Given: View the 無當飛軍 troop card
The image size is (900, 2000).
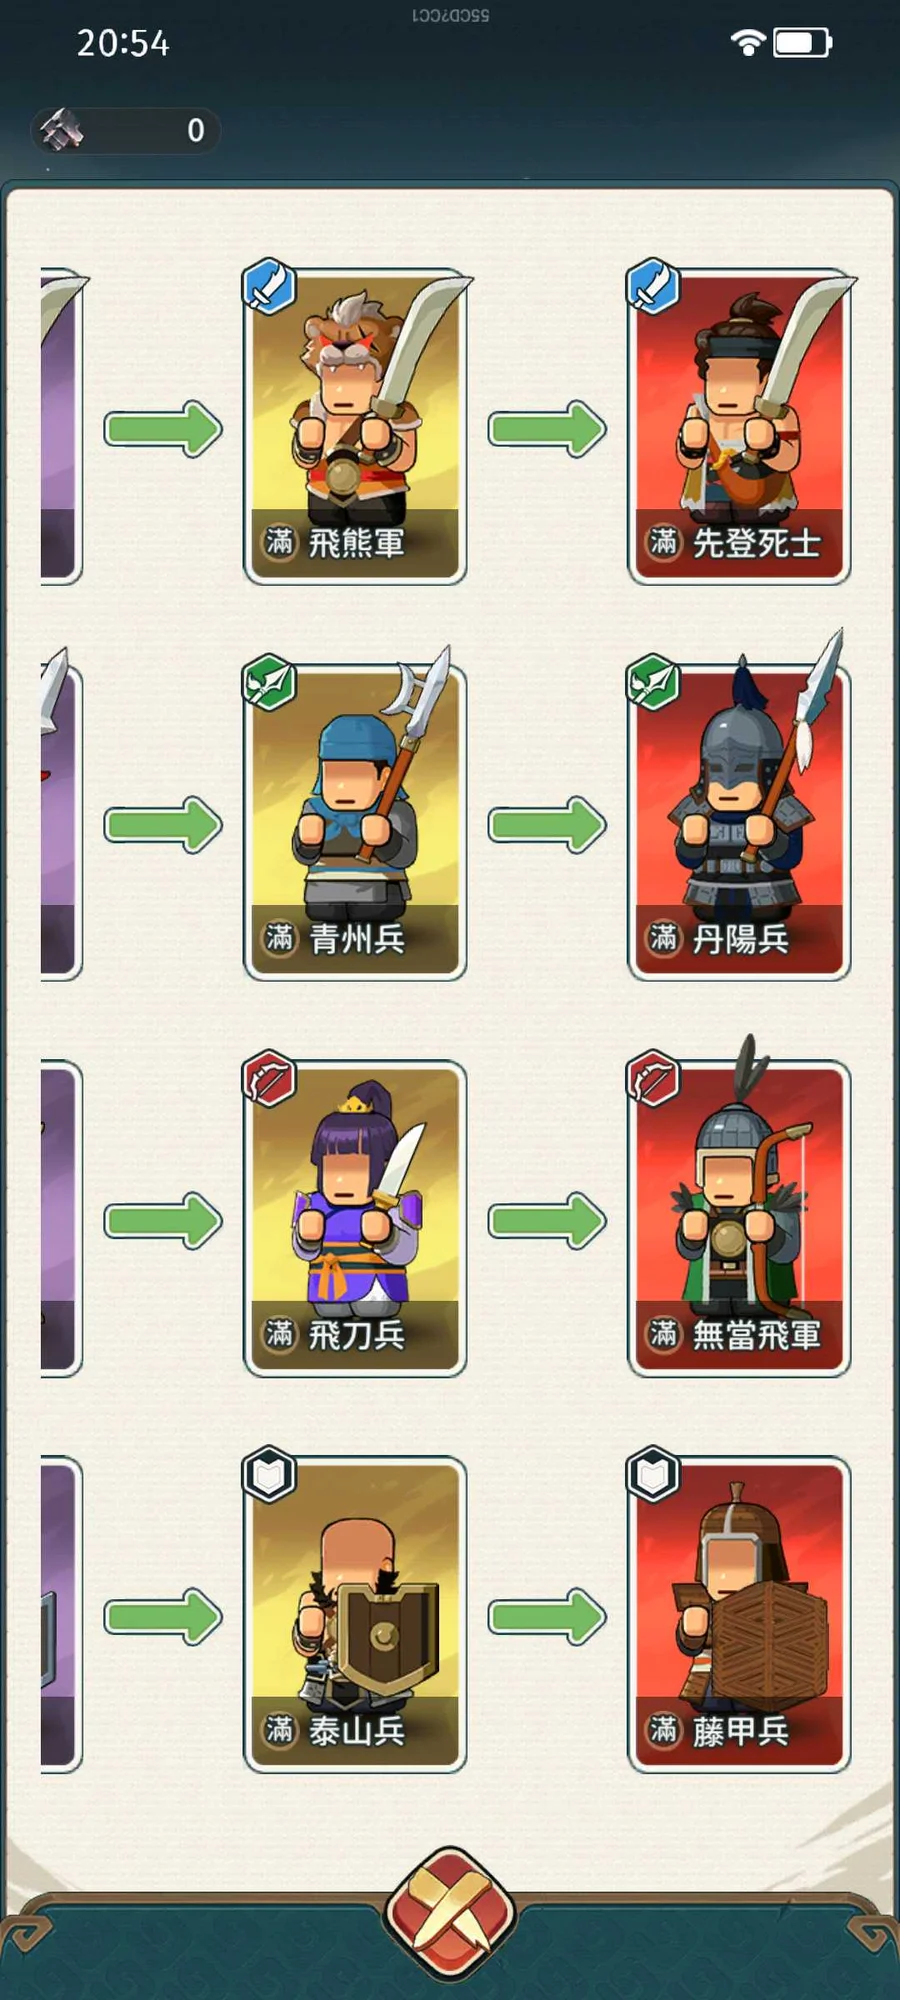Looking at the screenshot, I should pyautogui.click(x=739, y=1218).
